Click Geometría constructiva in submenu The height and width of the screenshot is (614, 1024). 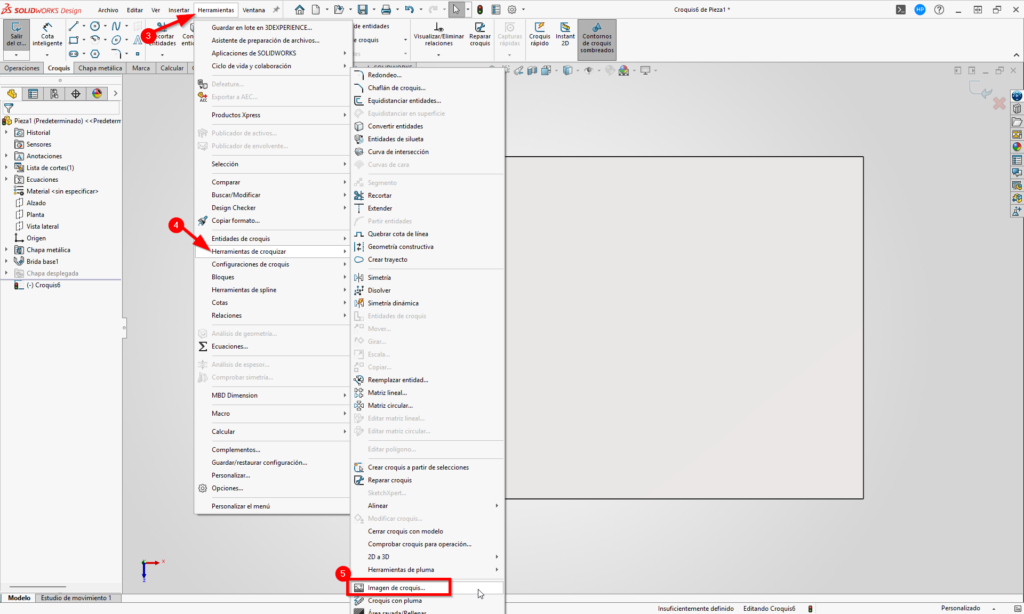pyautogui.click(x=400, y=247)
